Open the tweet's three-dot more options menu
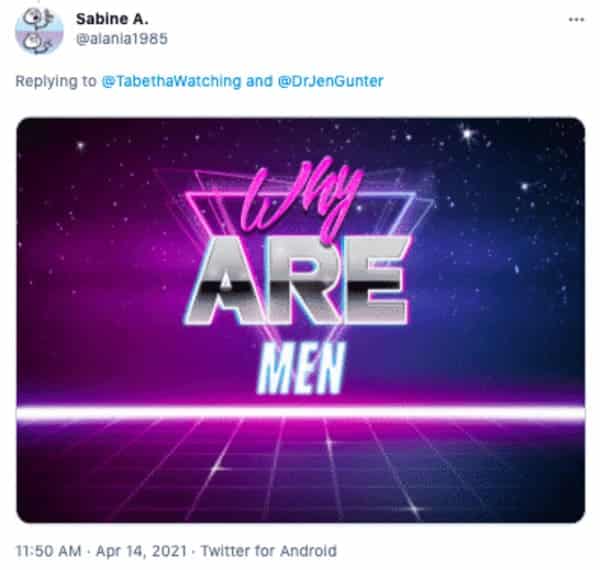 576,20
